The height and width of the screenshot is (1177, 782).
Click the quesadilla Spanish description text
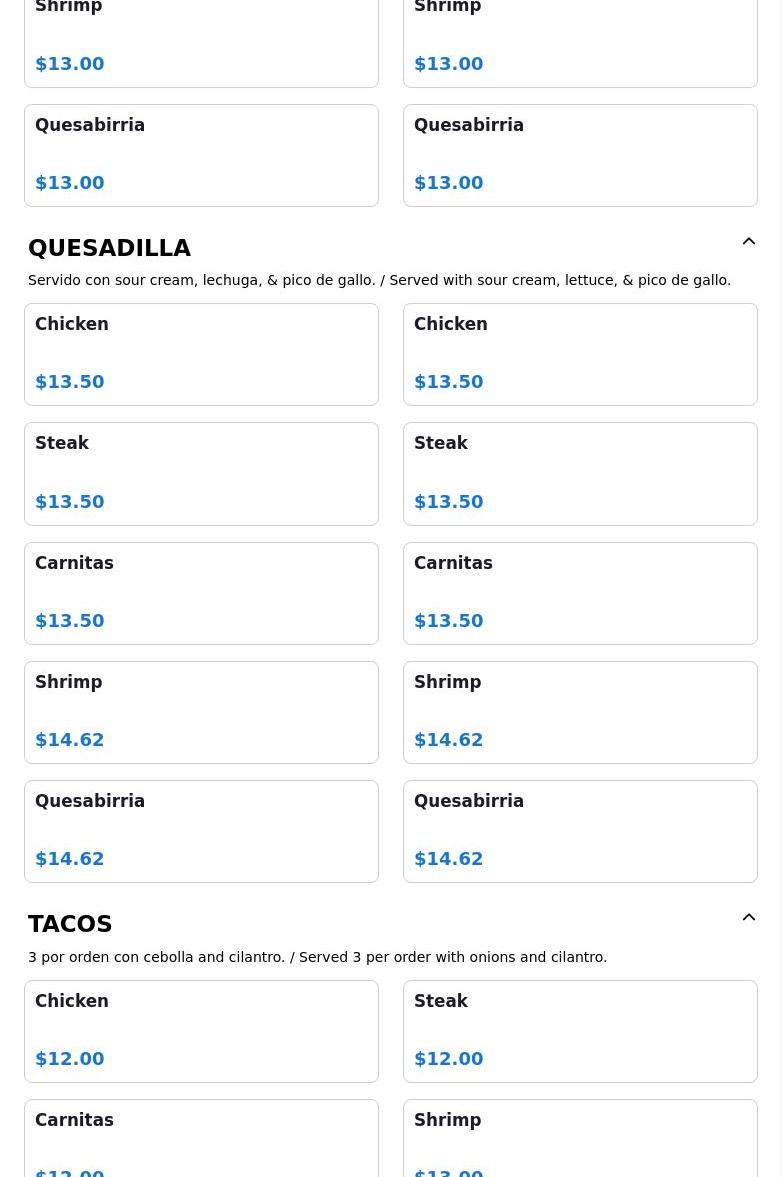pos(380,280)
